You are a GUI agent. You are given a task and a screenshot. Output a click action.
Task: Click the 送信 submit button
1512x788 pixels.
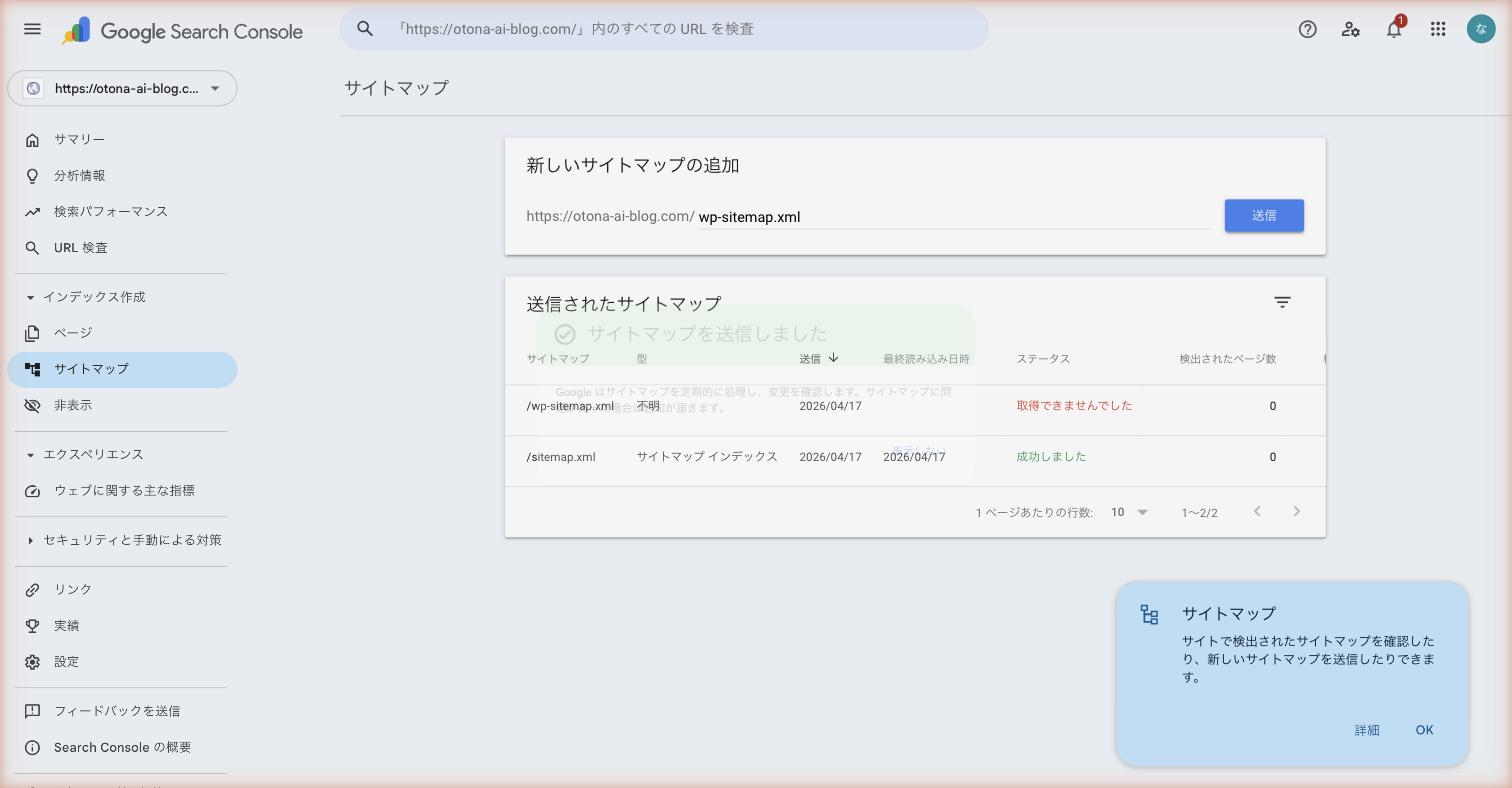pyautogui.click(x=1264, y=216)
